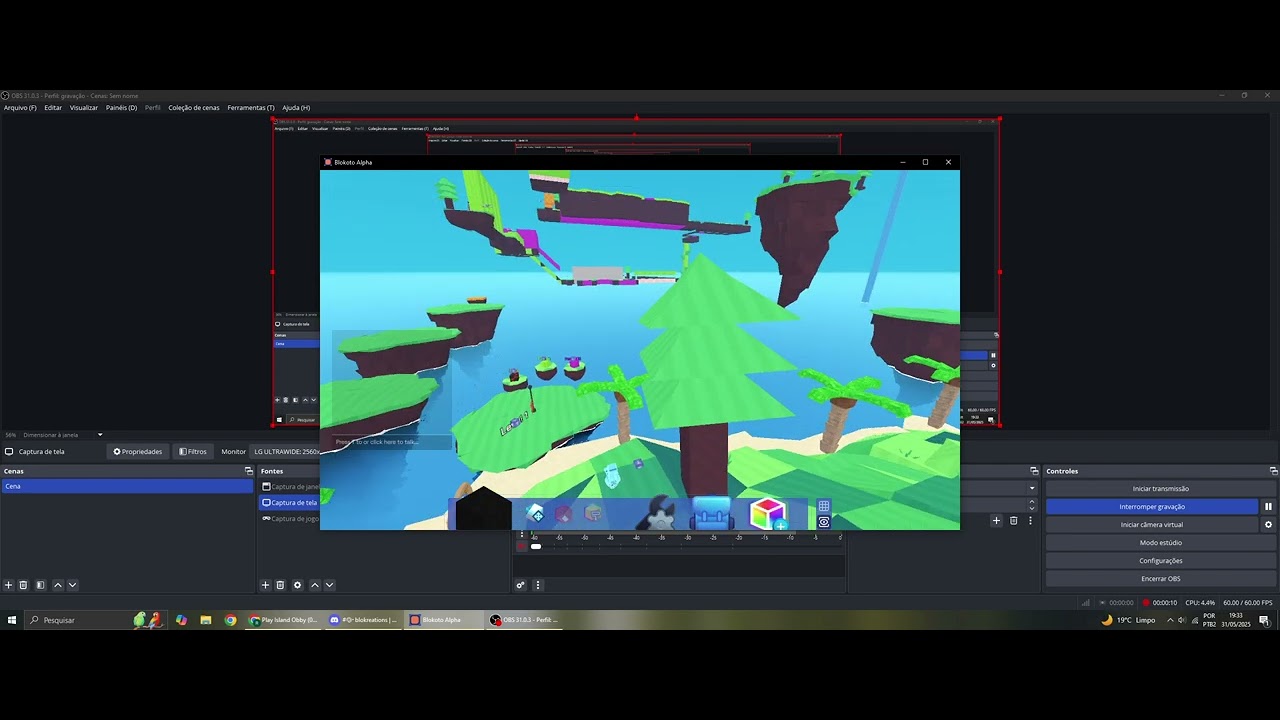Open Copilot from the taskbar
1280x720 pixels.
181,620
